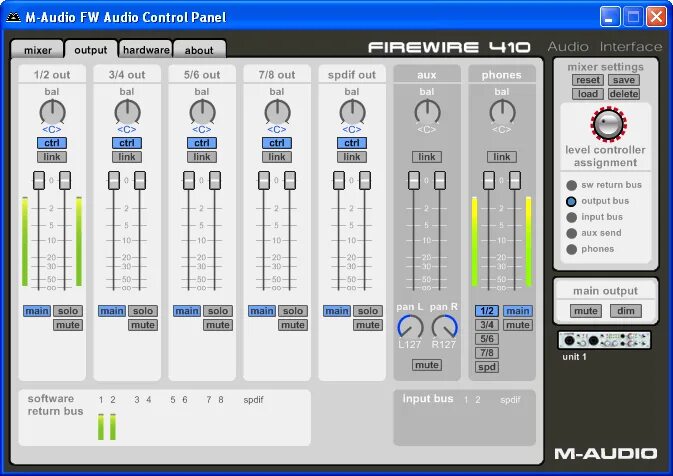Toggle ctrl on 7/8 out channel
The image size is (673, 476).
[x=277, y=143]
